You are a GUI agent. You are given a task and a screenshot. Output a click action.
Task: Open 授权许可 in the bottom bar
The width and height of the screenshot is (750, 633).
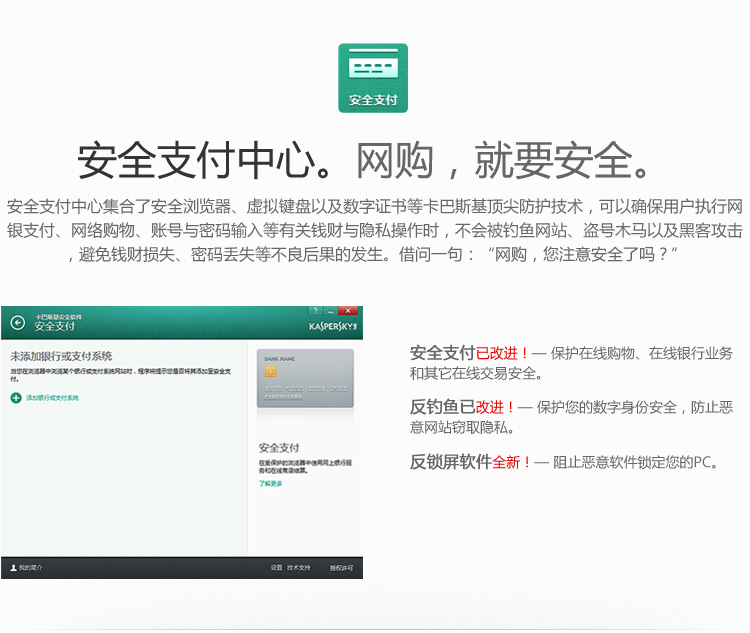[341, 567]
